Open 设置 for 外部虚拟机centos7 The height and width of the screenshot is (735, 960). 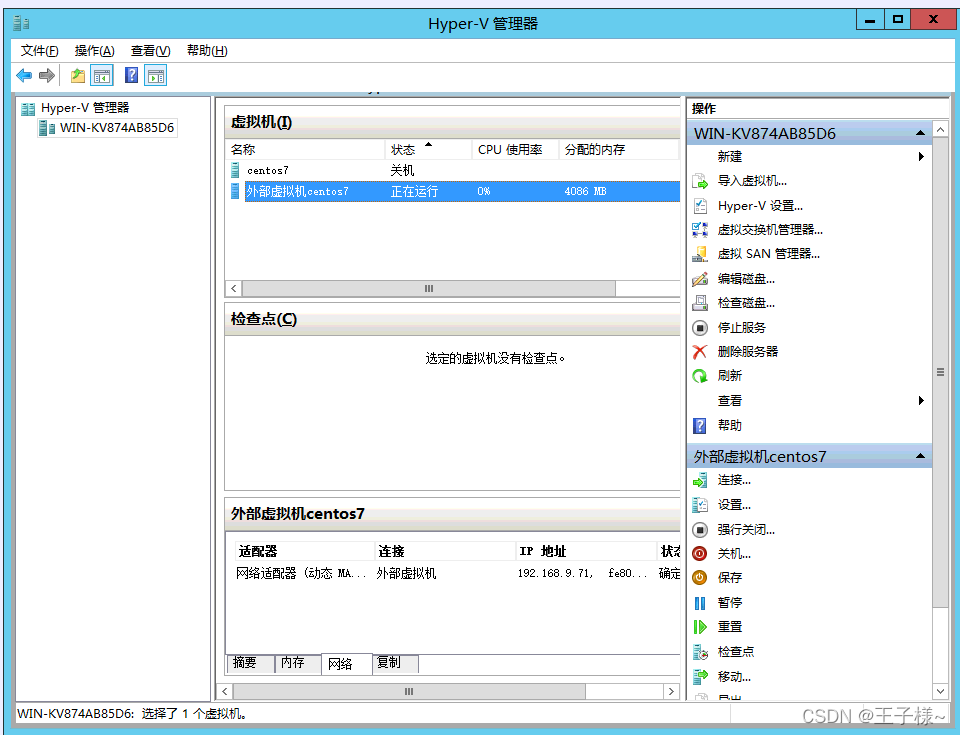tap(733, 505)
